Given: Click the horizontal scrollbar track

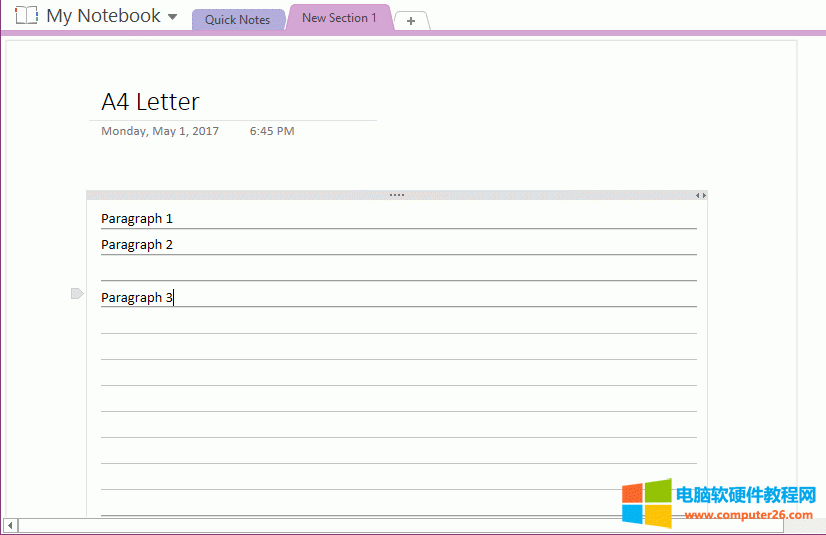Looking at the screenshot, I should coord(300,525).
